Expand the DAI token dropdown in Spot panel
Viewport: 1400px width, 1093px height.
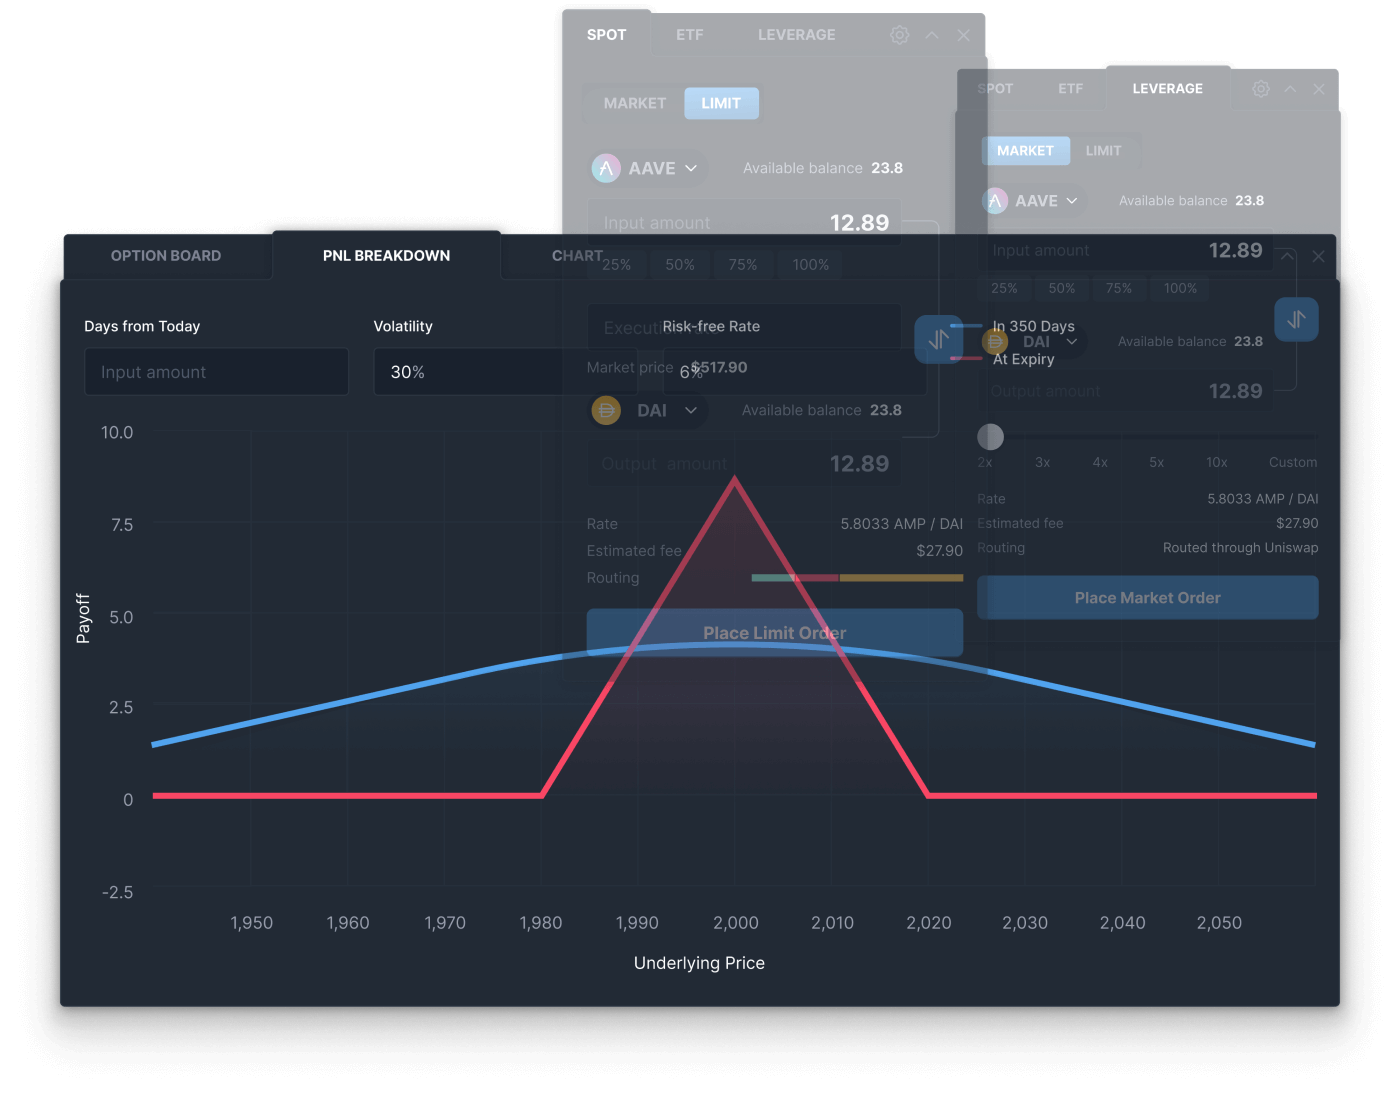(x=690, y=410)
